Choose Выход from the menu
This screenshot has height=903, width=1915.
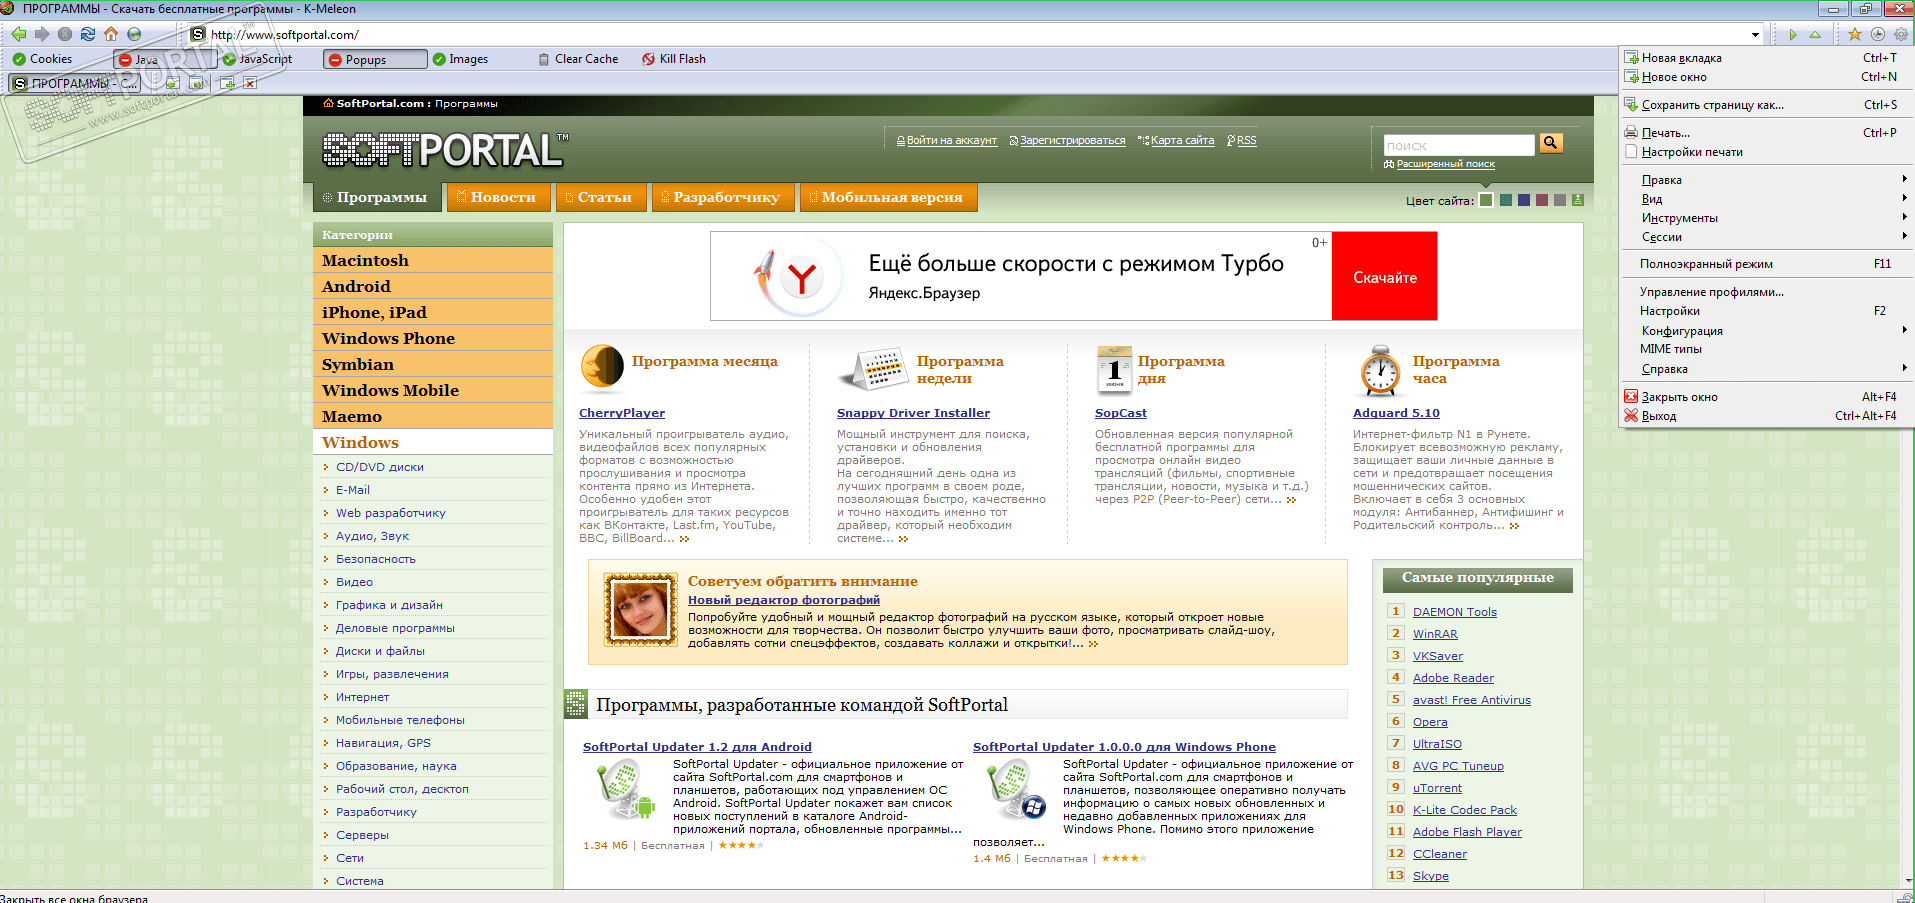pos(1767,416)
